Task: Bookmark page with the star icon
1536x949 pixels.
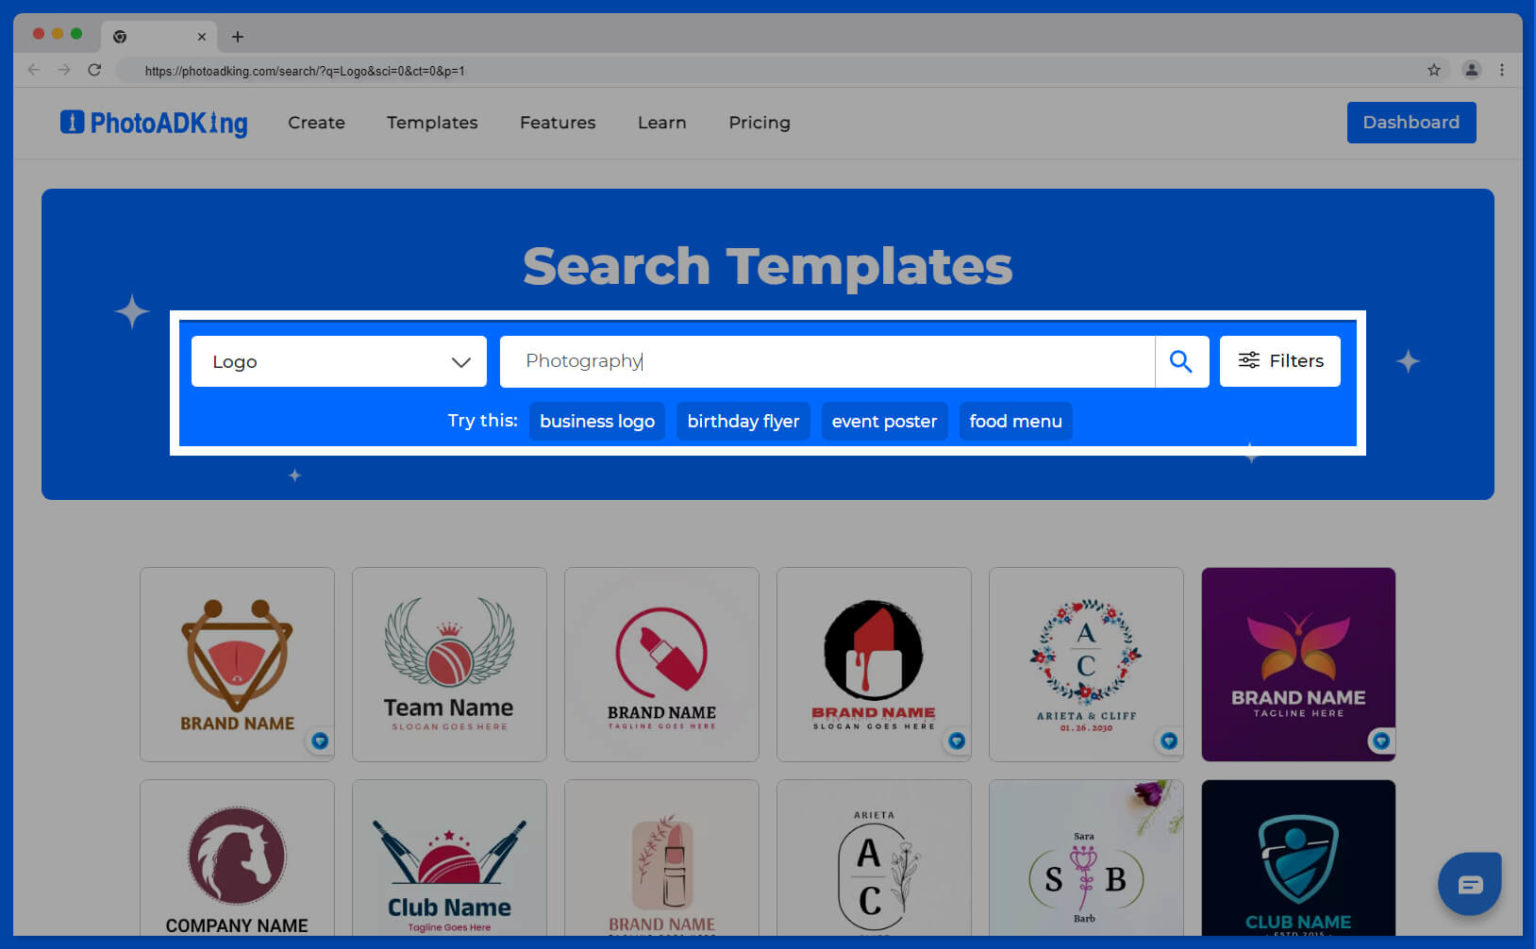Action: click(1434, 70)
